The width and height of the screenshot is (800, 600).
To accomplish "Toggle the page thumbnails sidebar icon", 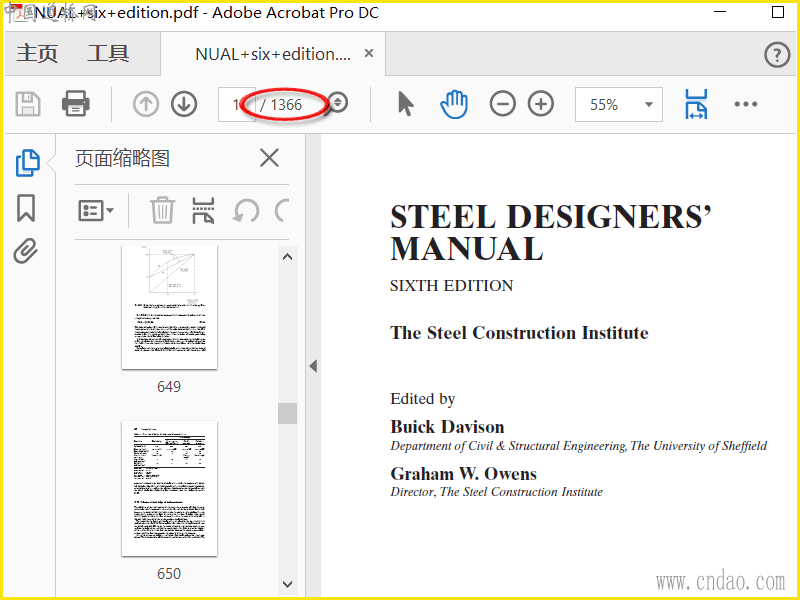I will coord(28,163).
